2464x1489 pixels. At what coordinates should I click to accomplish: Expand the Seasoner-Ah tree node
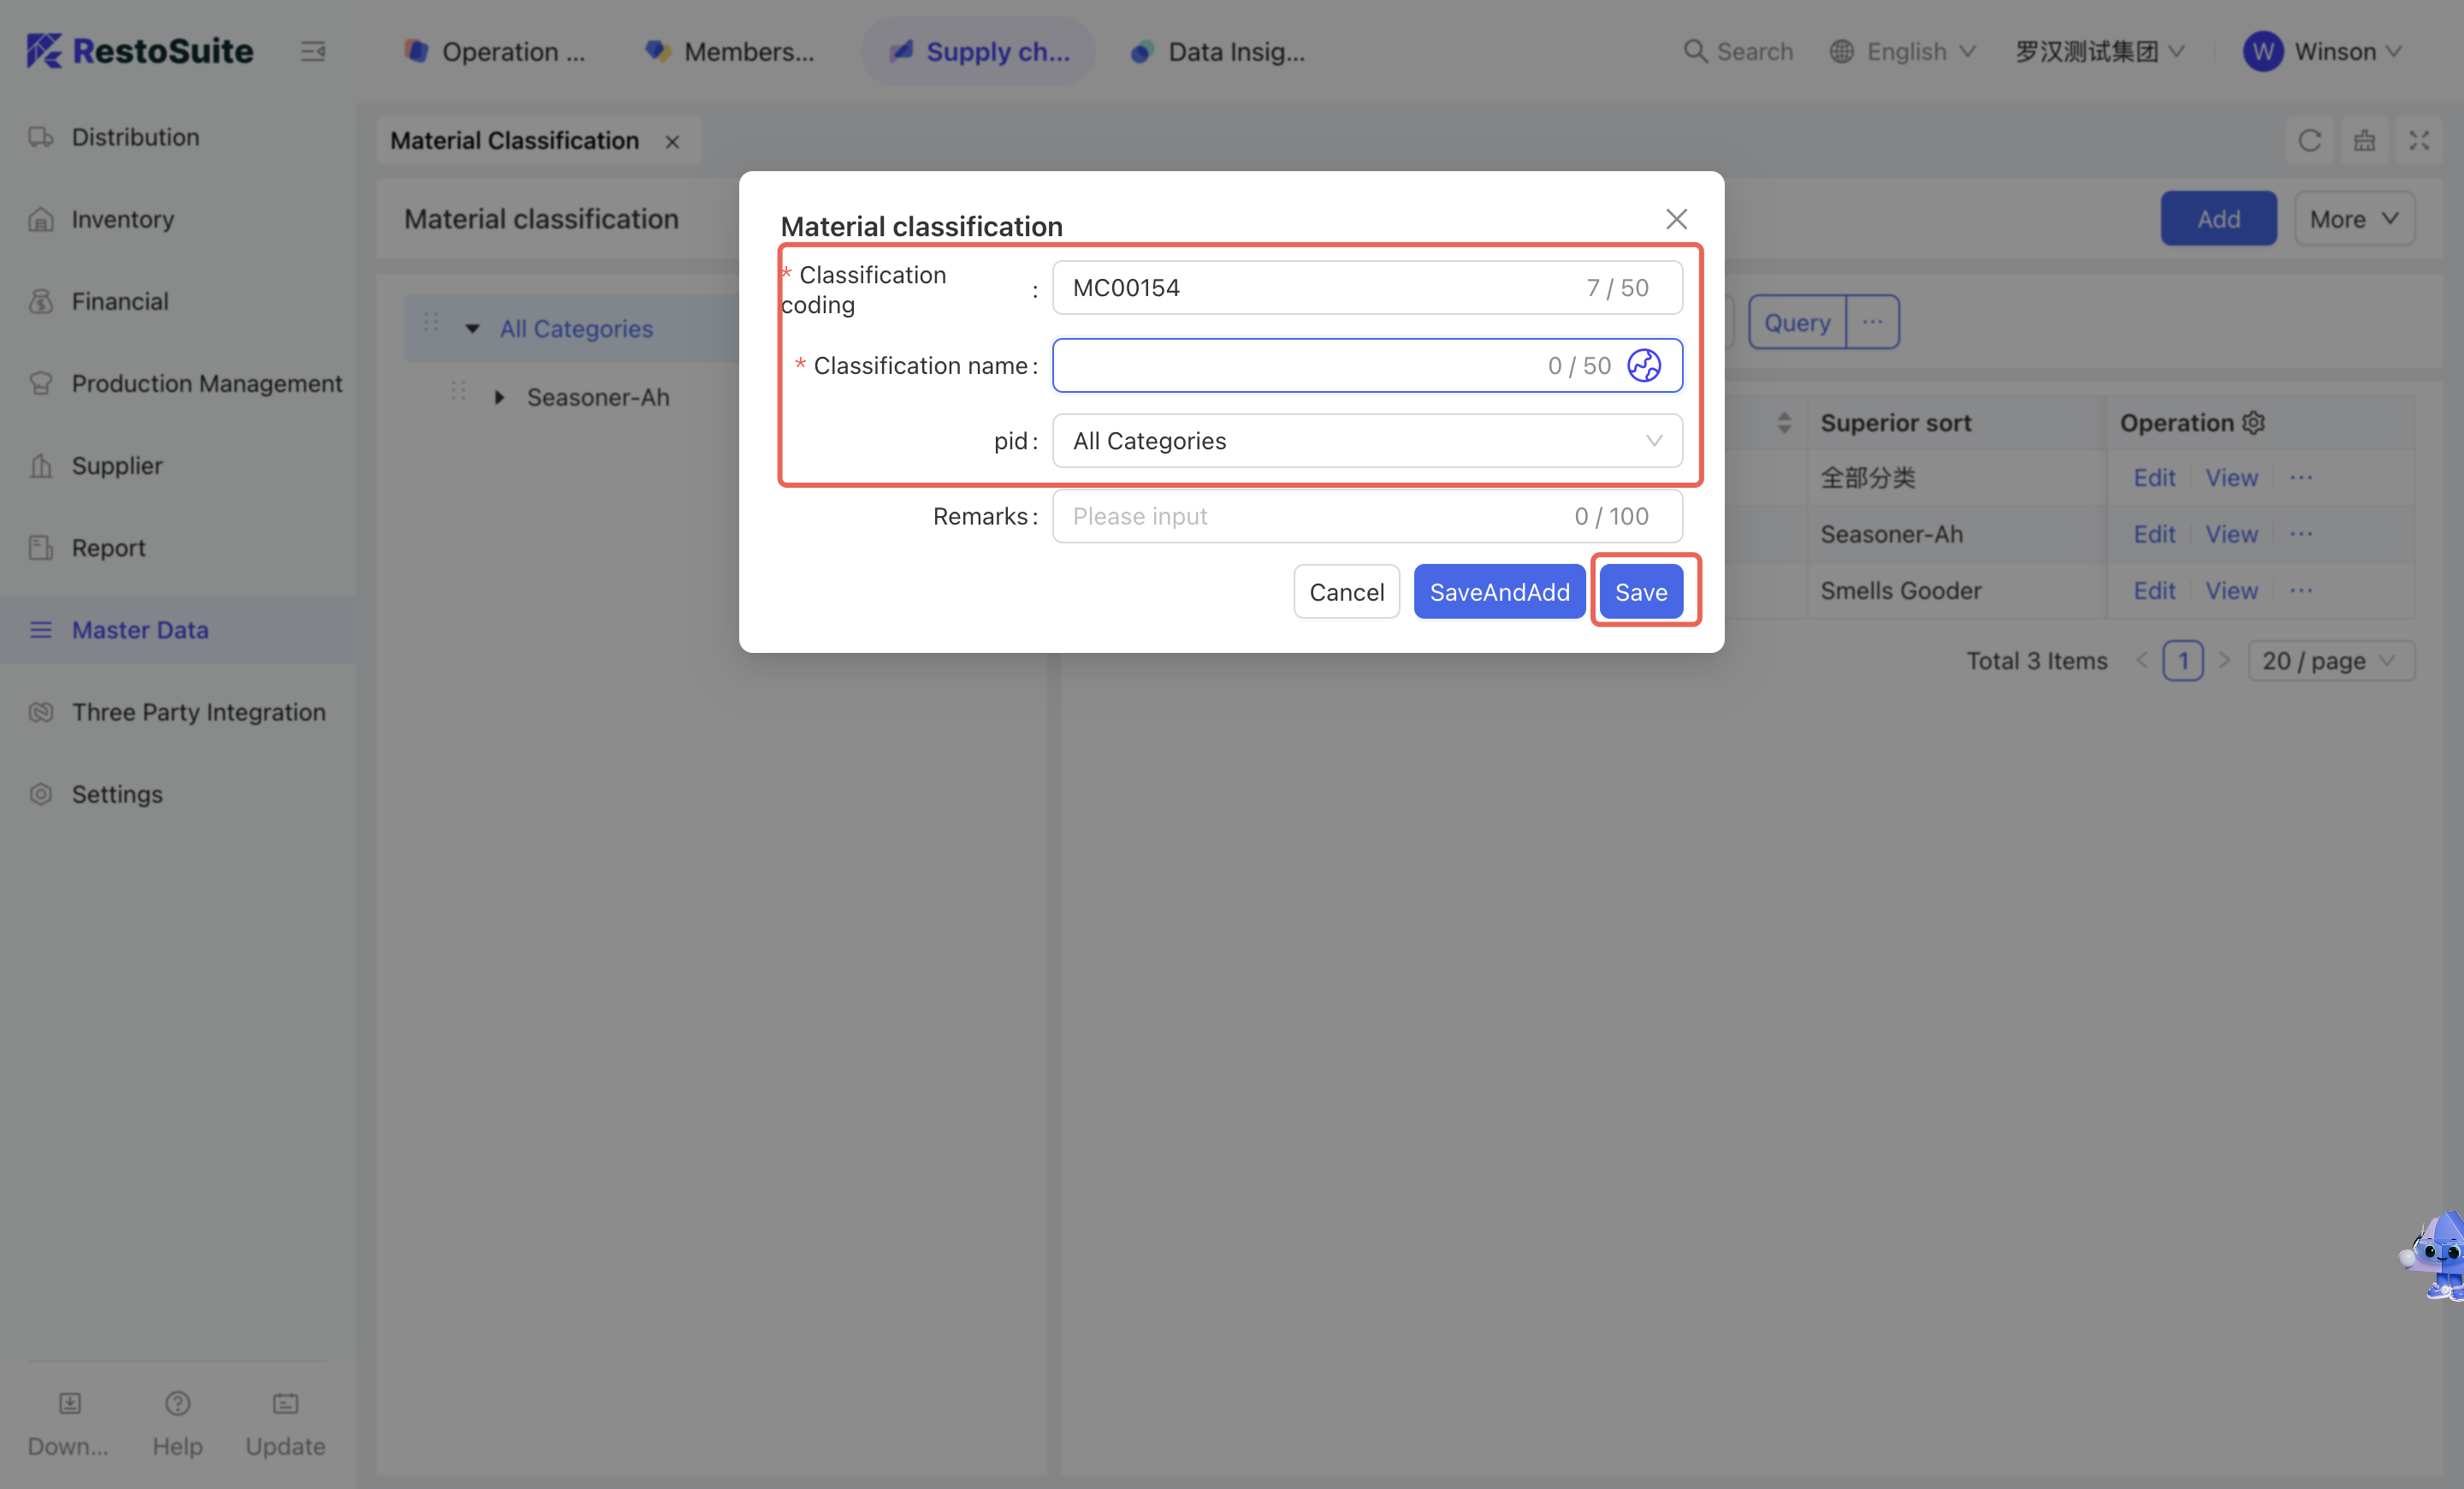pos(499,398)
